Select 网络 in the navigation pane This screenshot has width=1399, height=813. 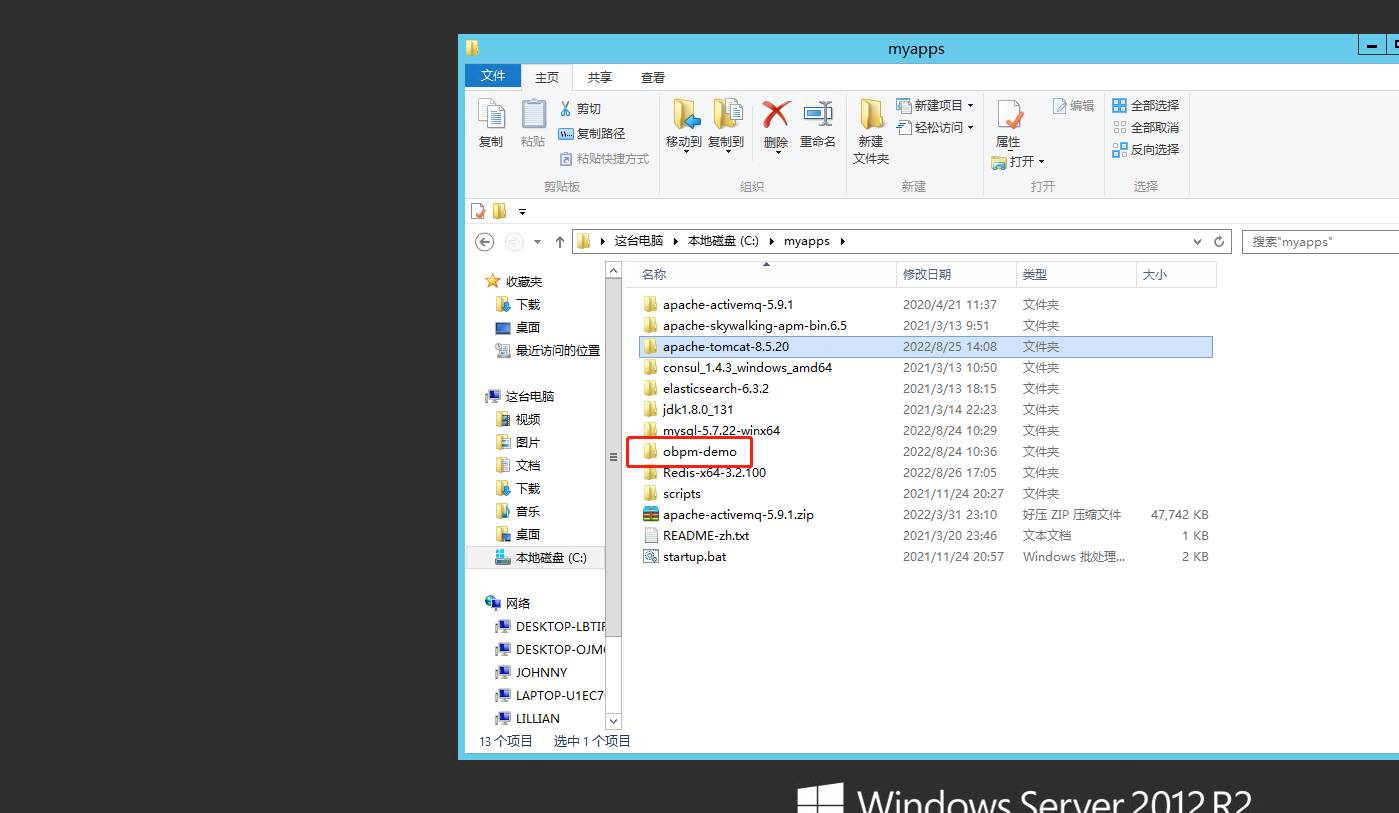pos(508,603)
